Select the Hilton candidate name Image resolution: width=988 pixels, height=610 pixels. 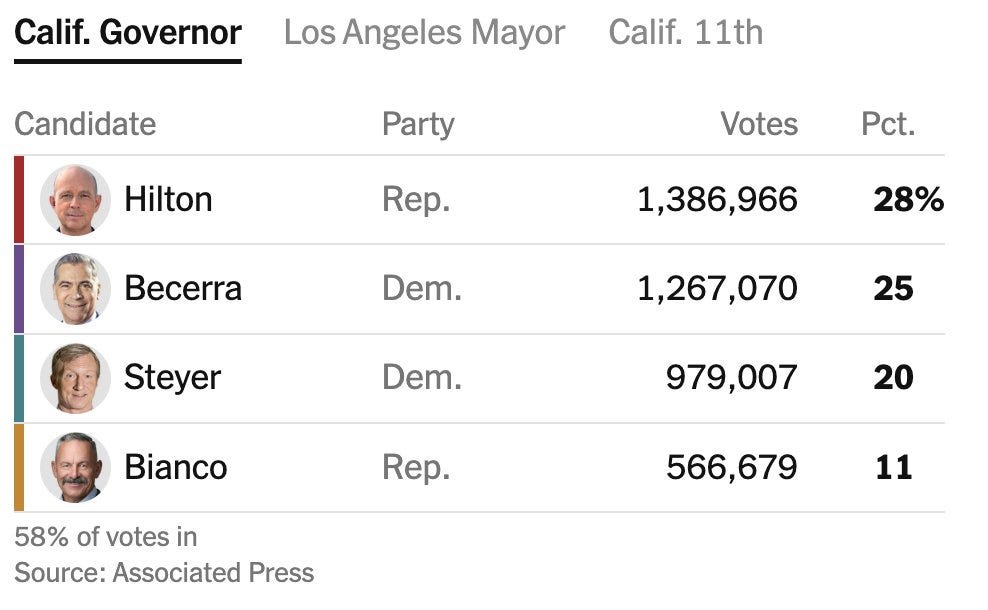[x=168, y=199]
